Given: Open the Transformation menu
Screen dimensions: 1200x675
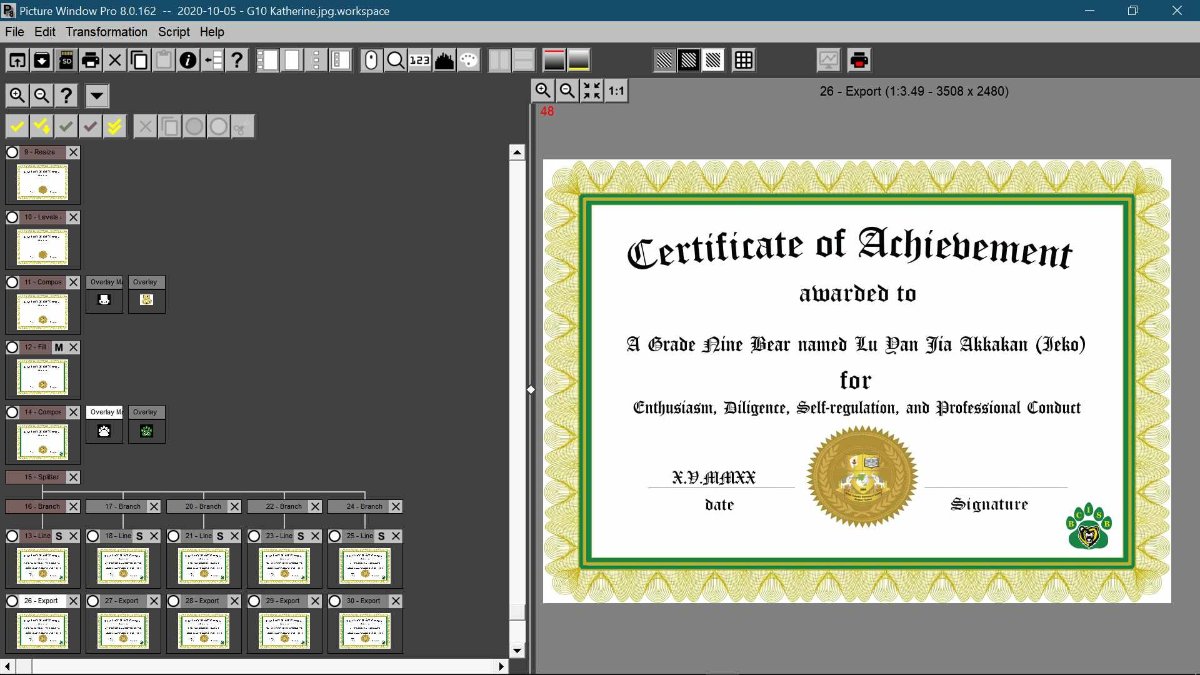Looking at the screenshot, I should pyautogui.click(x=106, y=32).
